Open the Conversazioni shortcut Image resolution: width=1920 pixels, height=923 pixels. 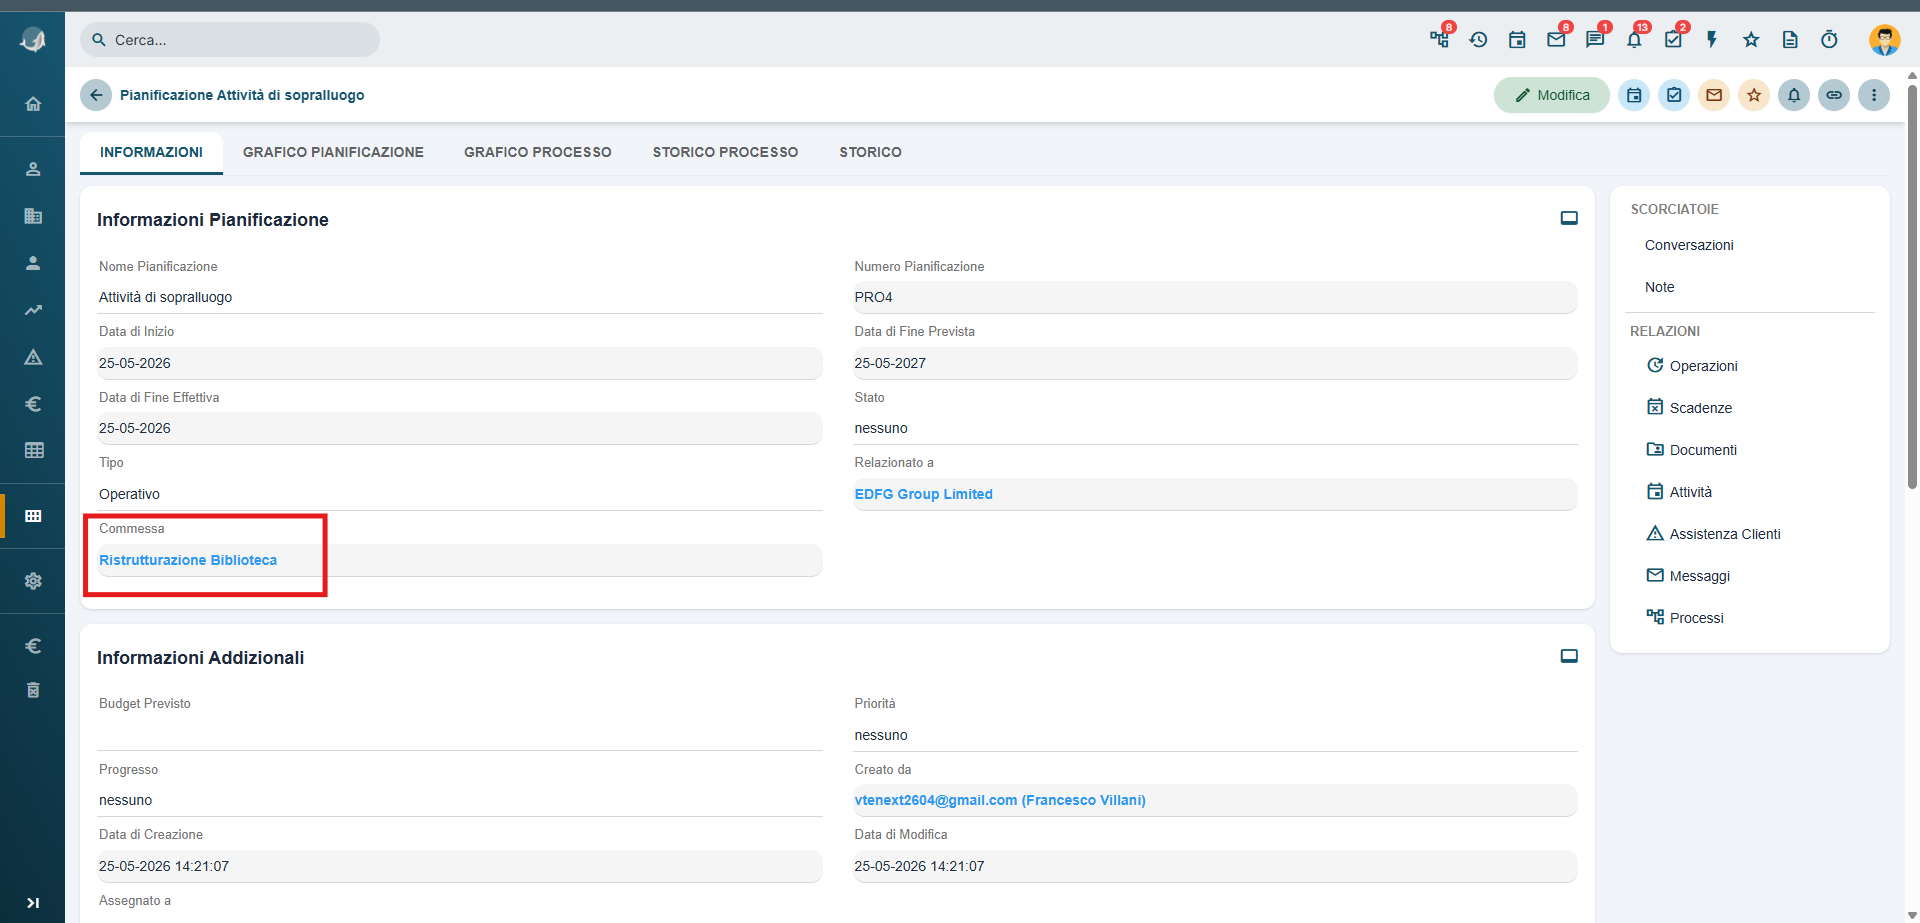tap(1689, 245)
